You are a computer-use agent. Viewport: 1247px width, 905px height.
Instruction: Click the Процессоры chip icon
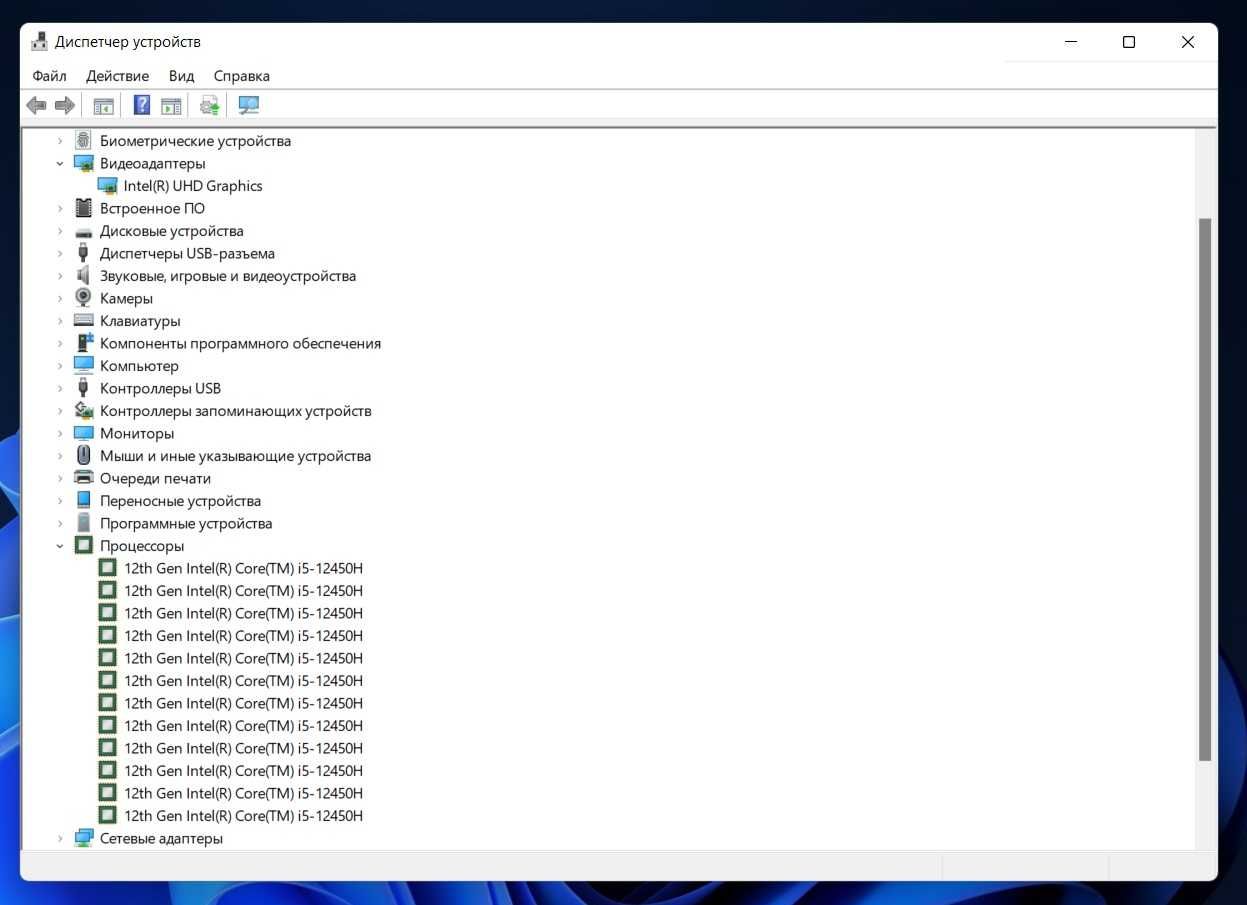pyautogui.click(x=83, y=546)
